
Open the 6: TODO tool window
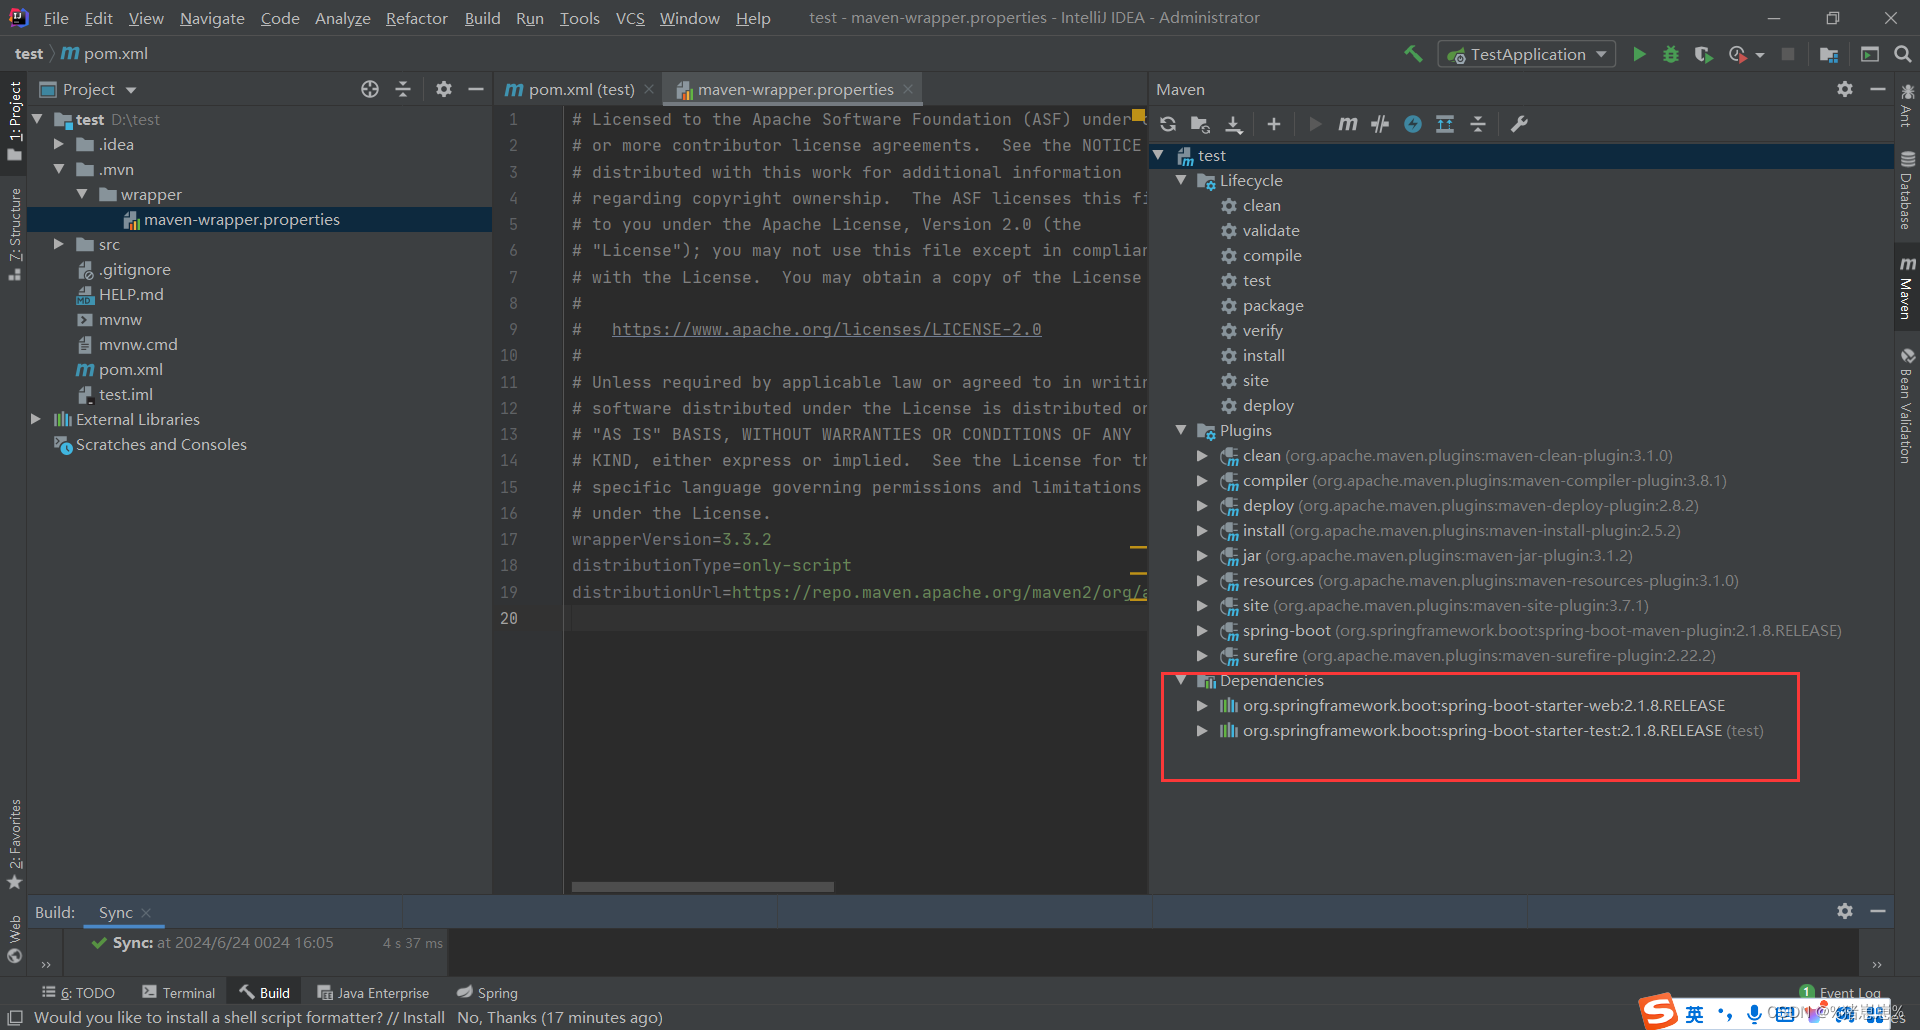point(78,992)
